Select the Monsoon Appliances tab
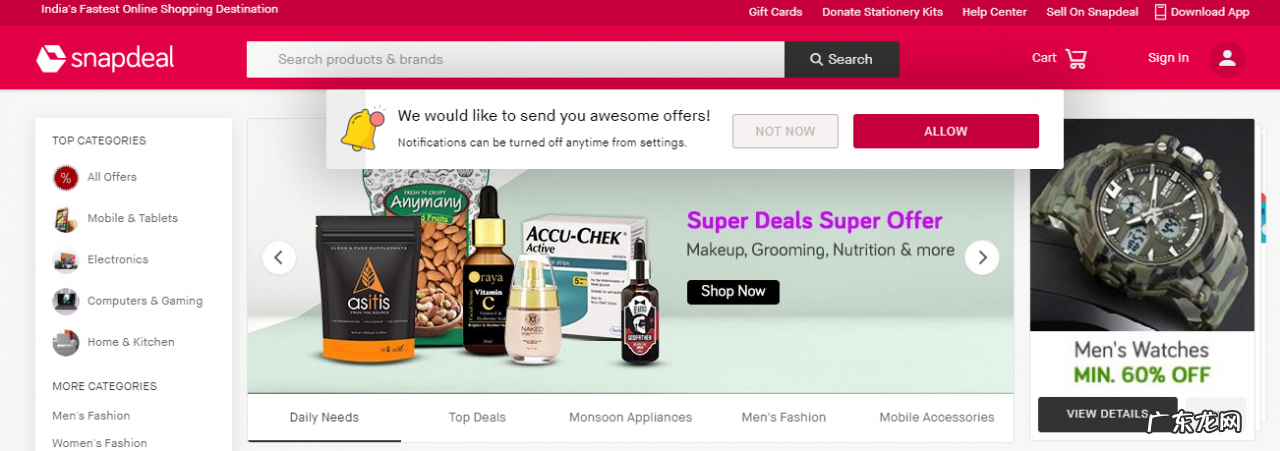 pos(630,417)
